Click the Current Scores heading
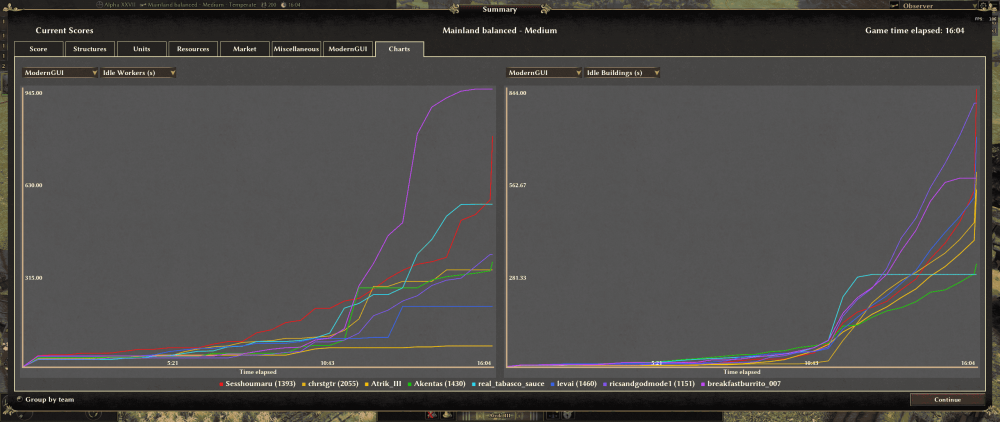1000x422 pixels. [x=64, y=30]
